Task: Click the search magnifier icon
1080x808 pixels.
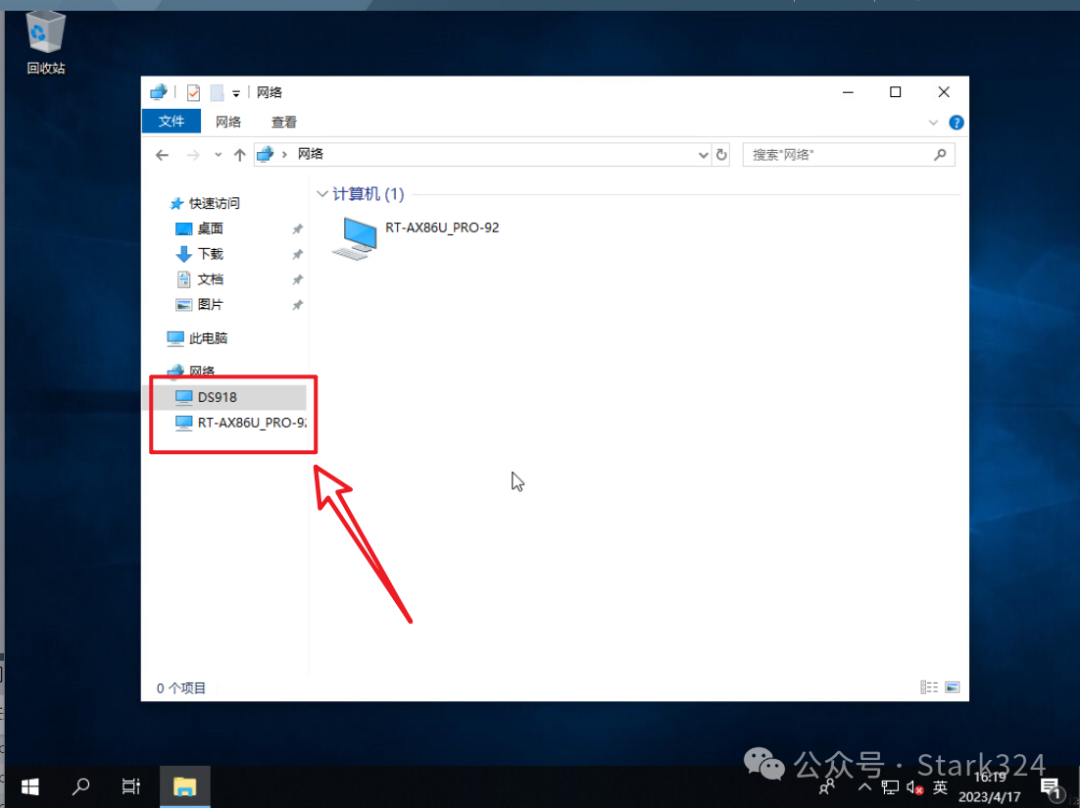Action: (x=940, y=155)
